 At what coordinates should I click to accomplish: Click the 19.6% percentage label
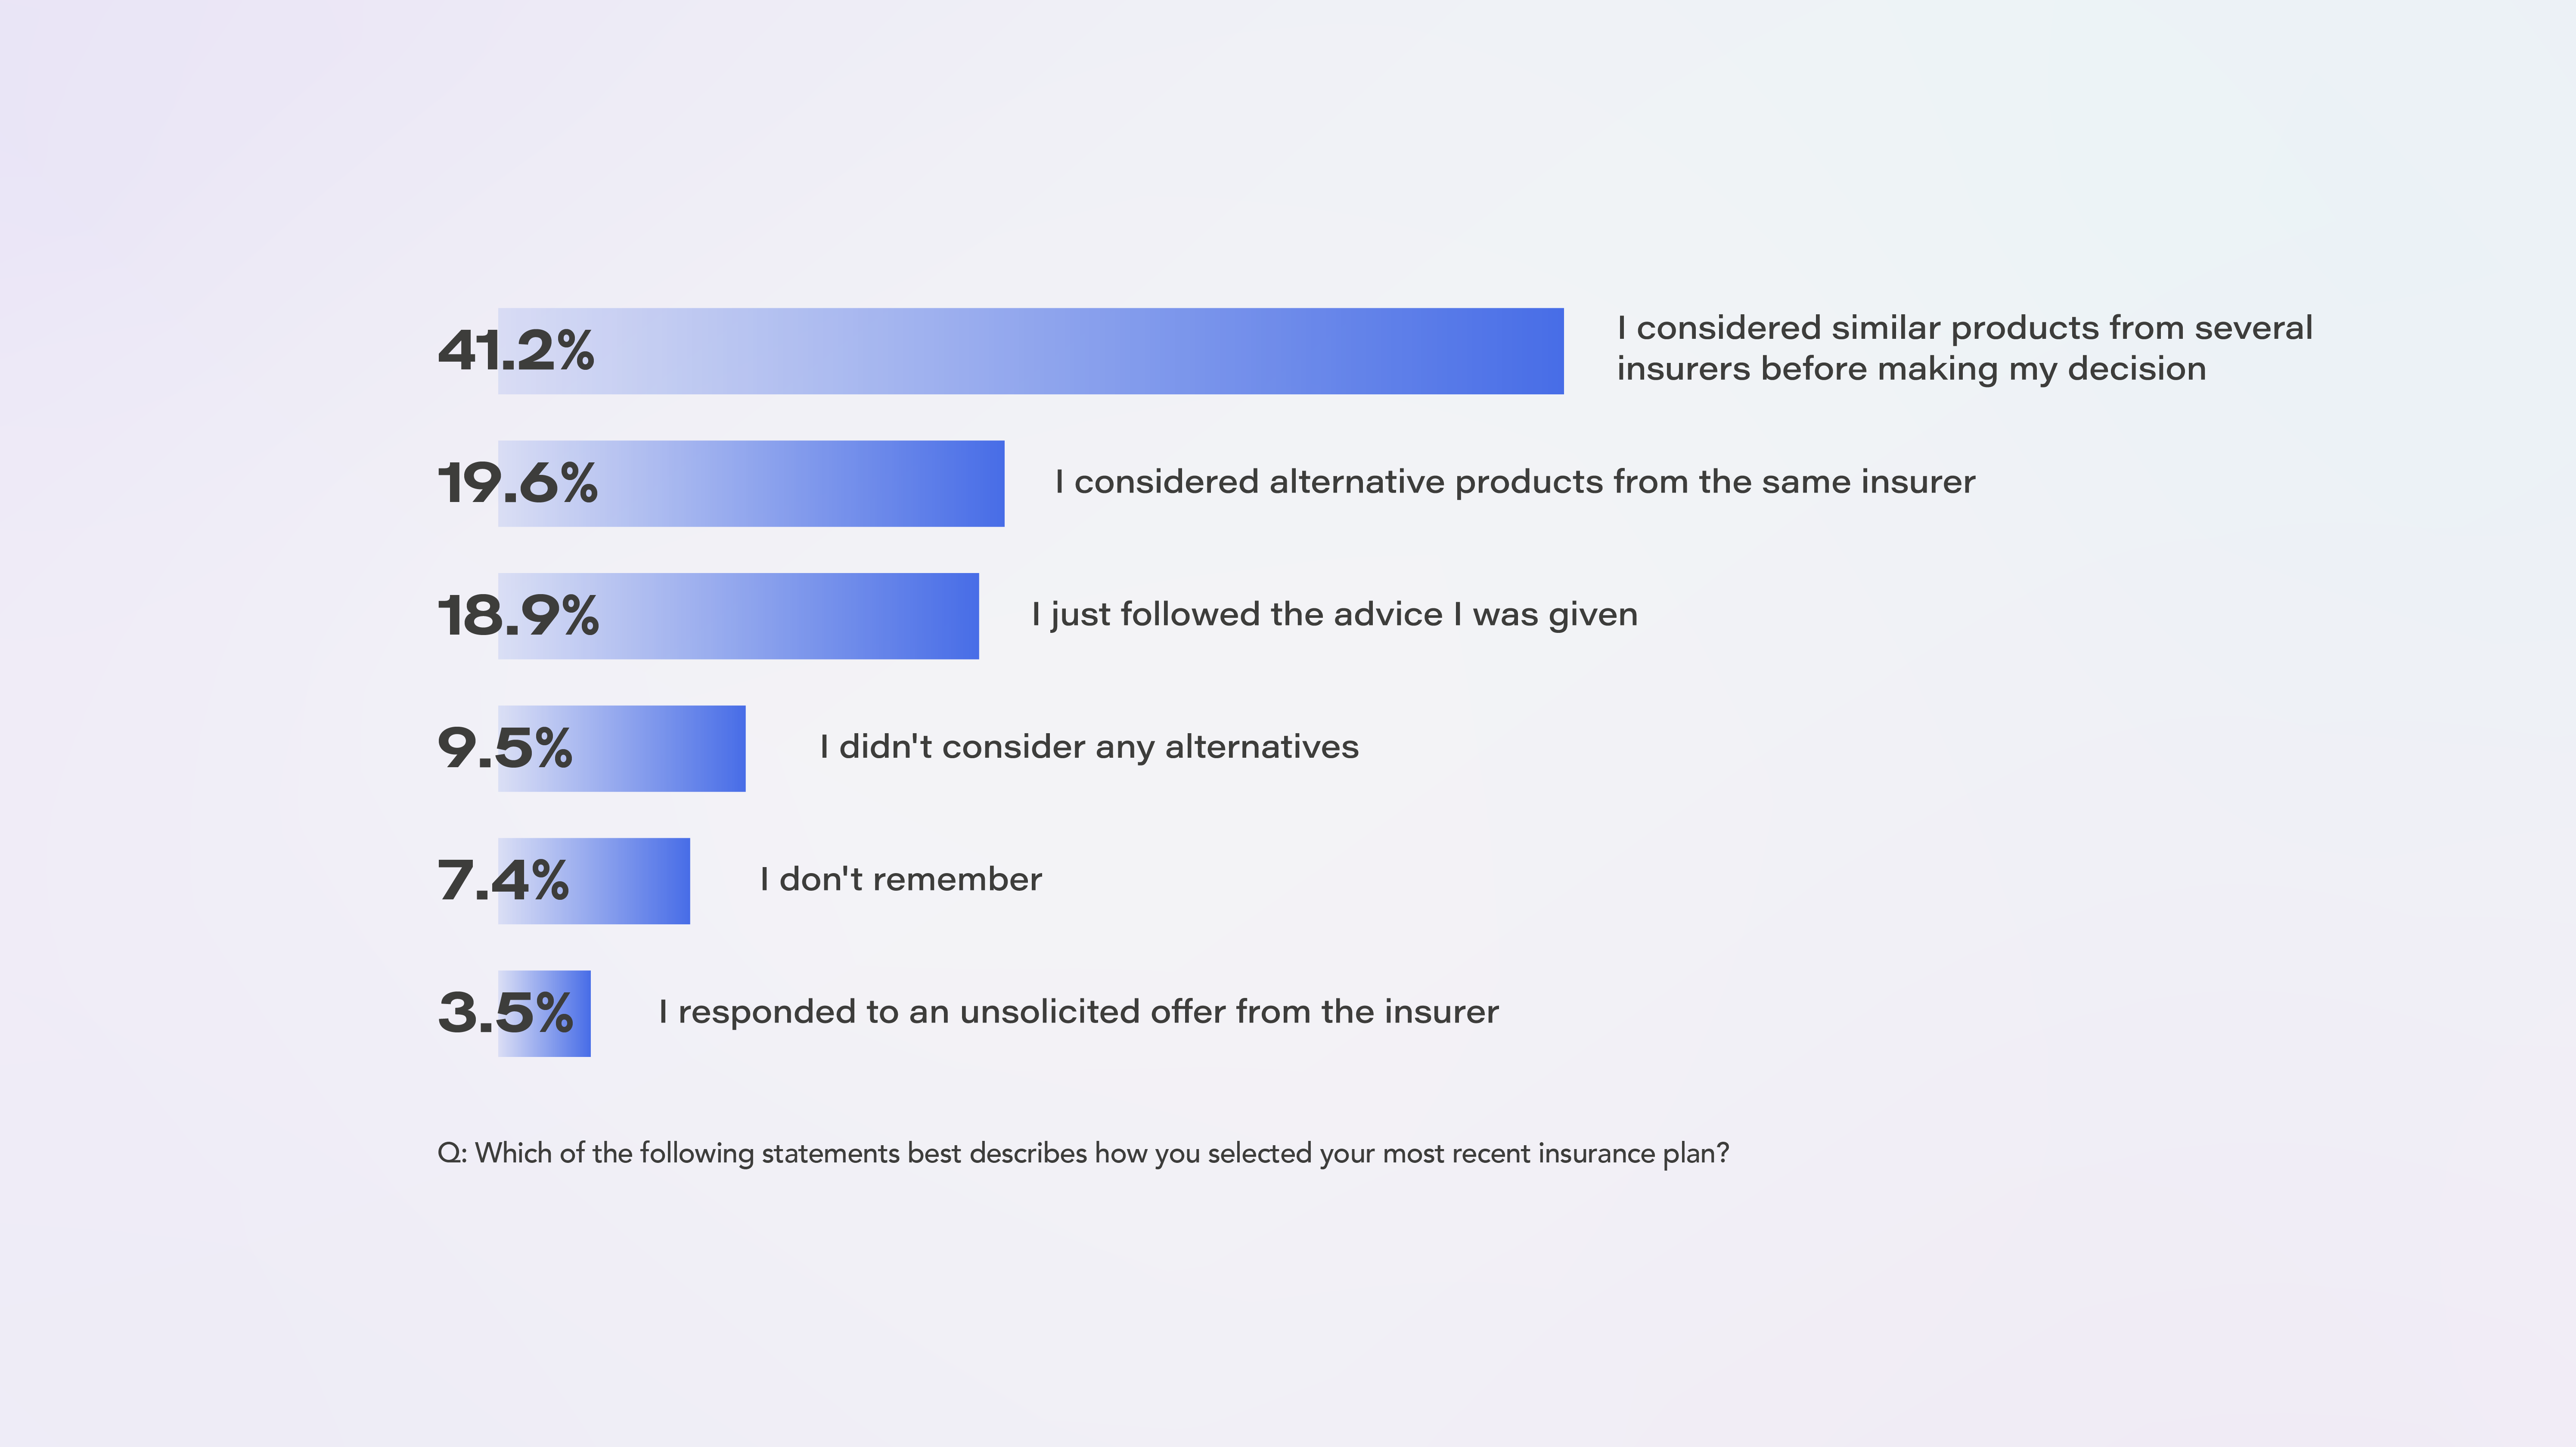(518, 483)
